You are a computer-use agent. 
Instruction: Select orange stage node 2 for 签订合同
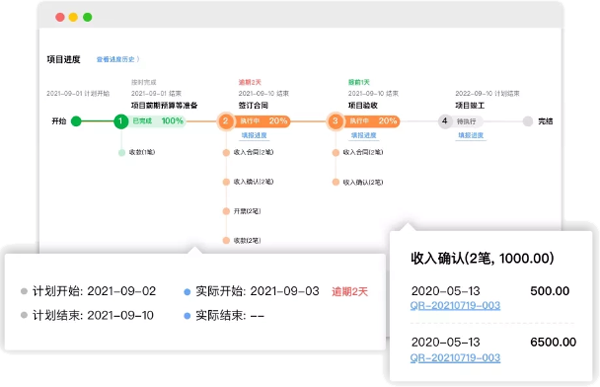(226, 121)
